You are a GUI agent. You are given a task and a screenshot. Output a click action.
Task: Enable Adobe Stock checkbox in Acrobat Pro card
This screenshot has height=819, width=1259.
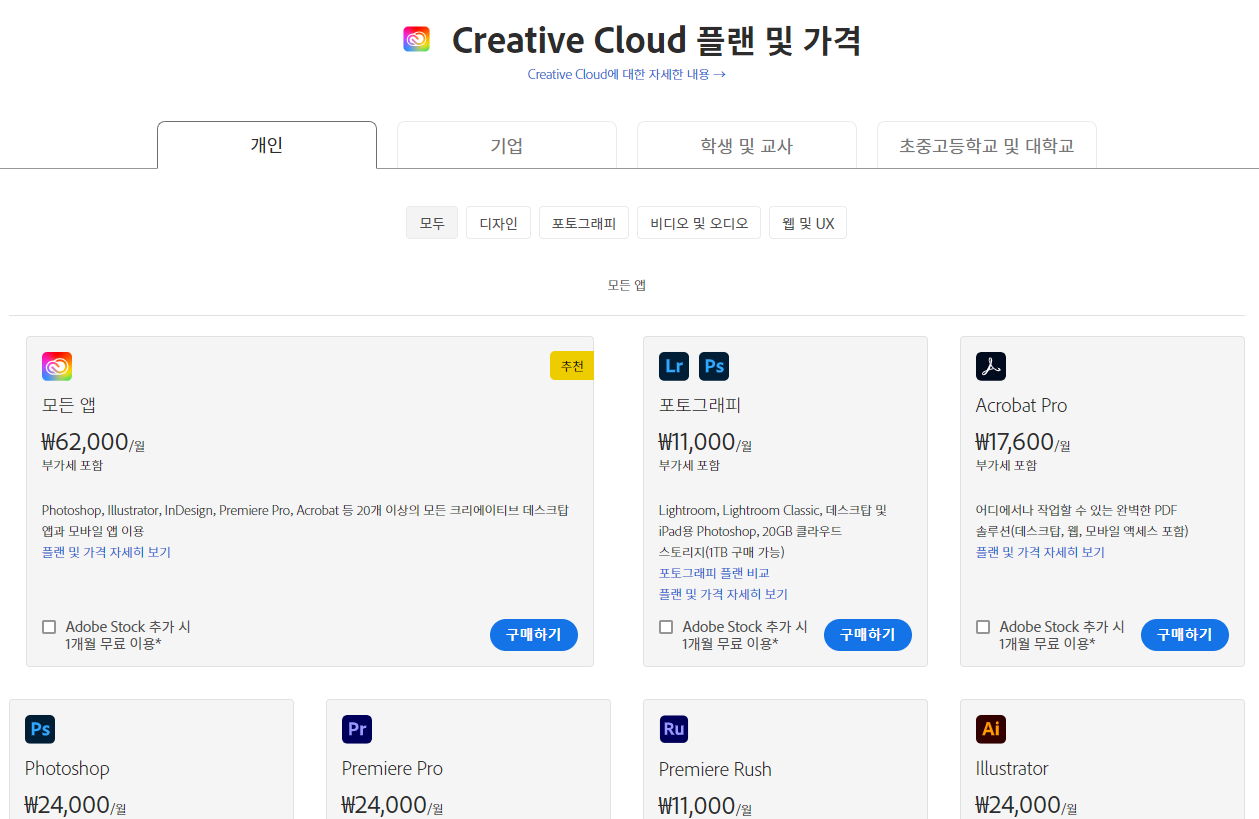click(x=983, y=627)
